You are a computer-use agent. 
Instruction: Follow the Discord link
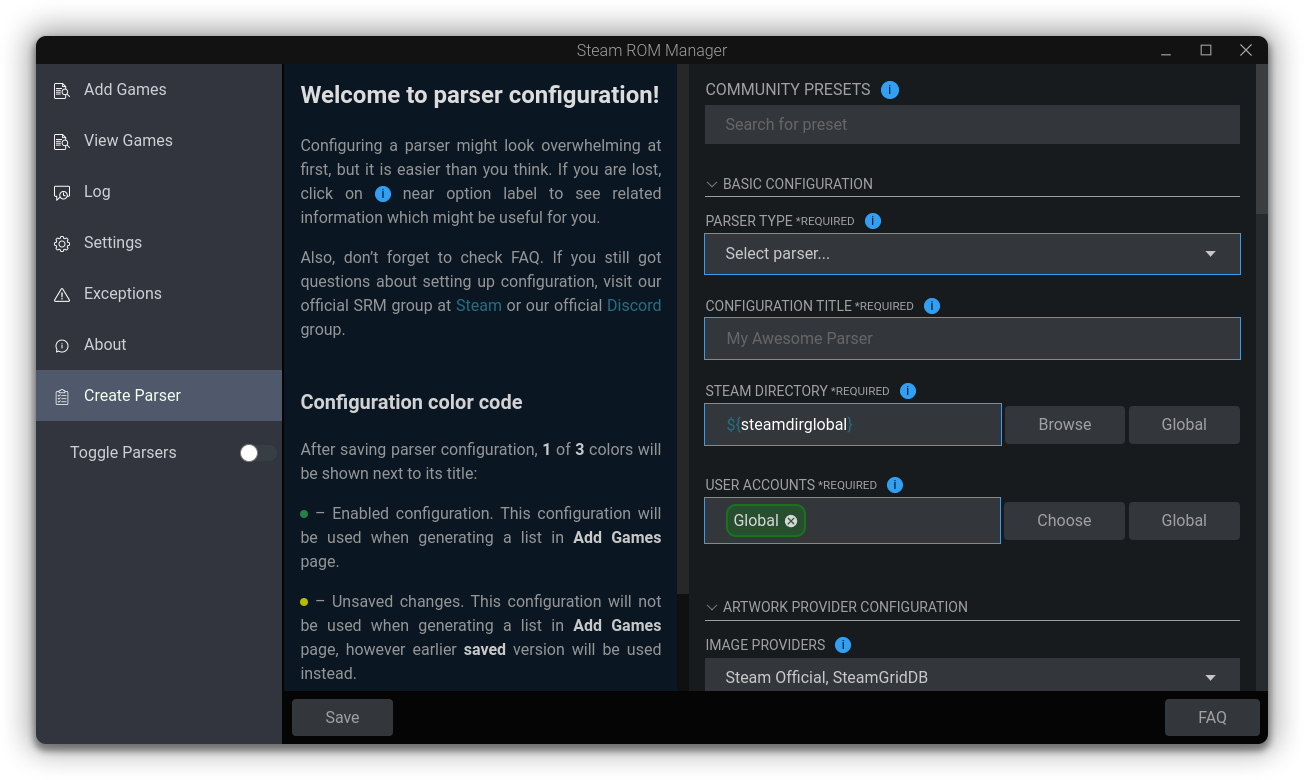pyautogui.click(x=634, y=306)
